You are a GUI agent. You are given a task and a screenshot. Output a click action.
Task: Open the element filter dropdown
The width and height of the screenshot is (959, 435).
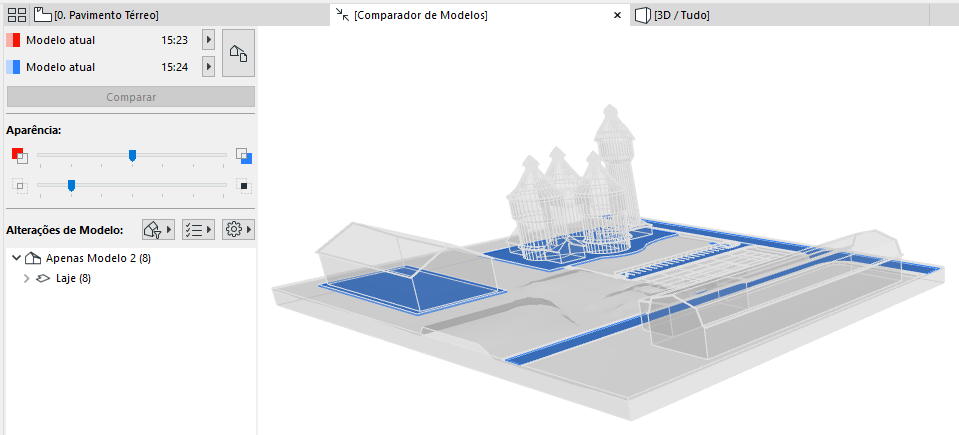158,230
